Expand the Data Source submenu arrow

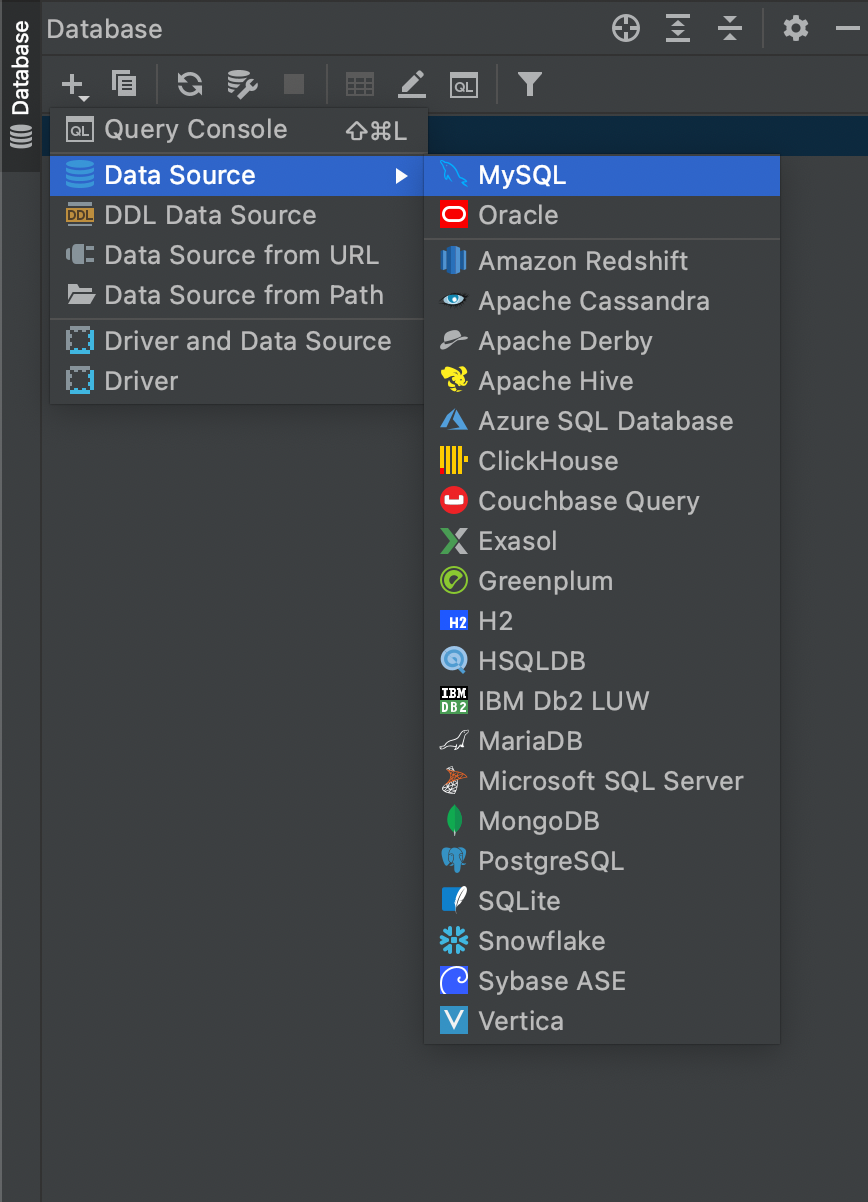click(401, 176)
